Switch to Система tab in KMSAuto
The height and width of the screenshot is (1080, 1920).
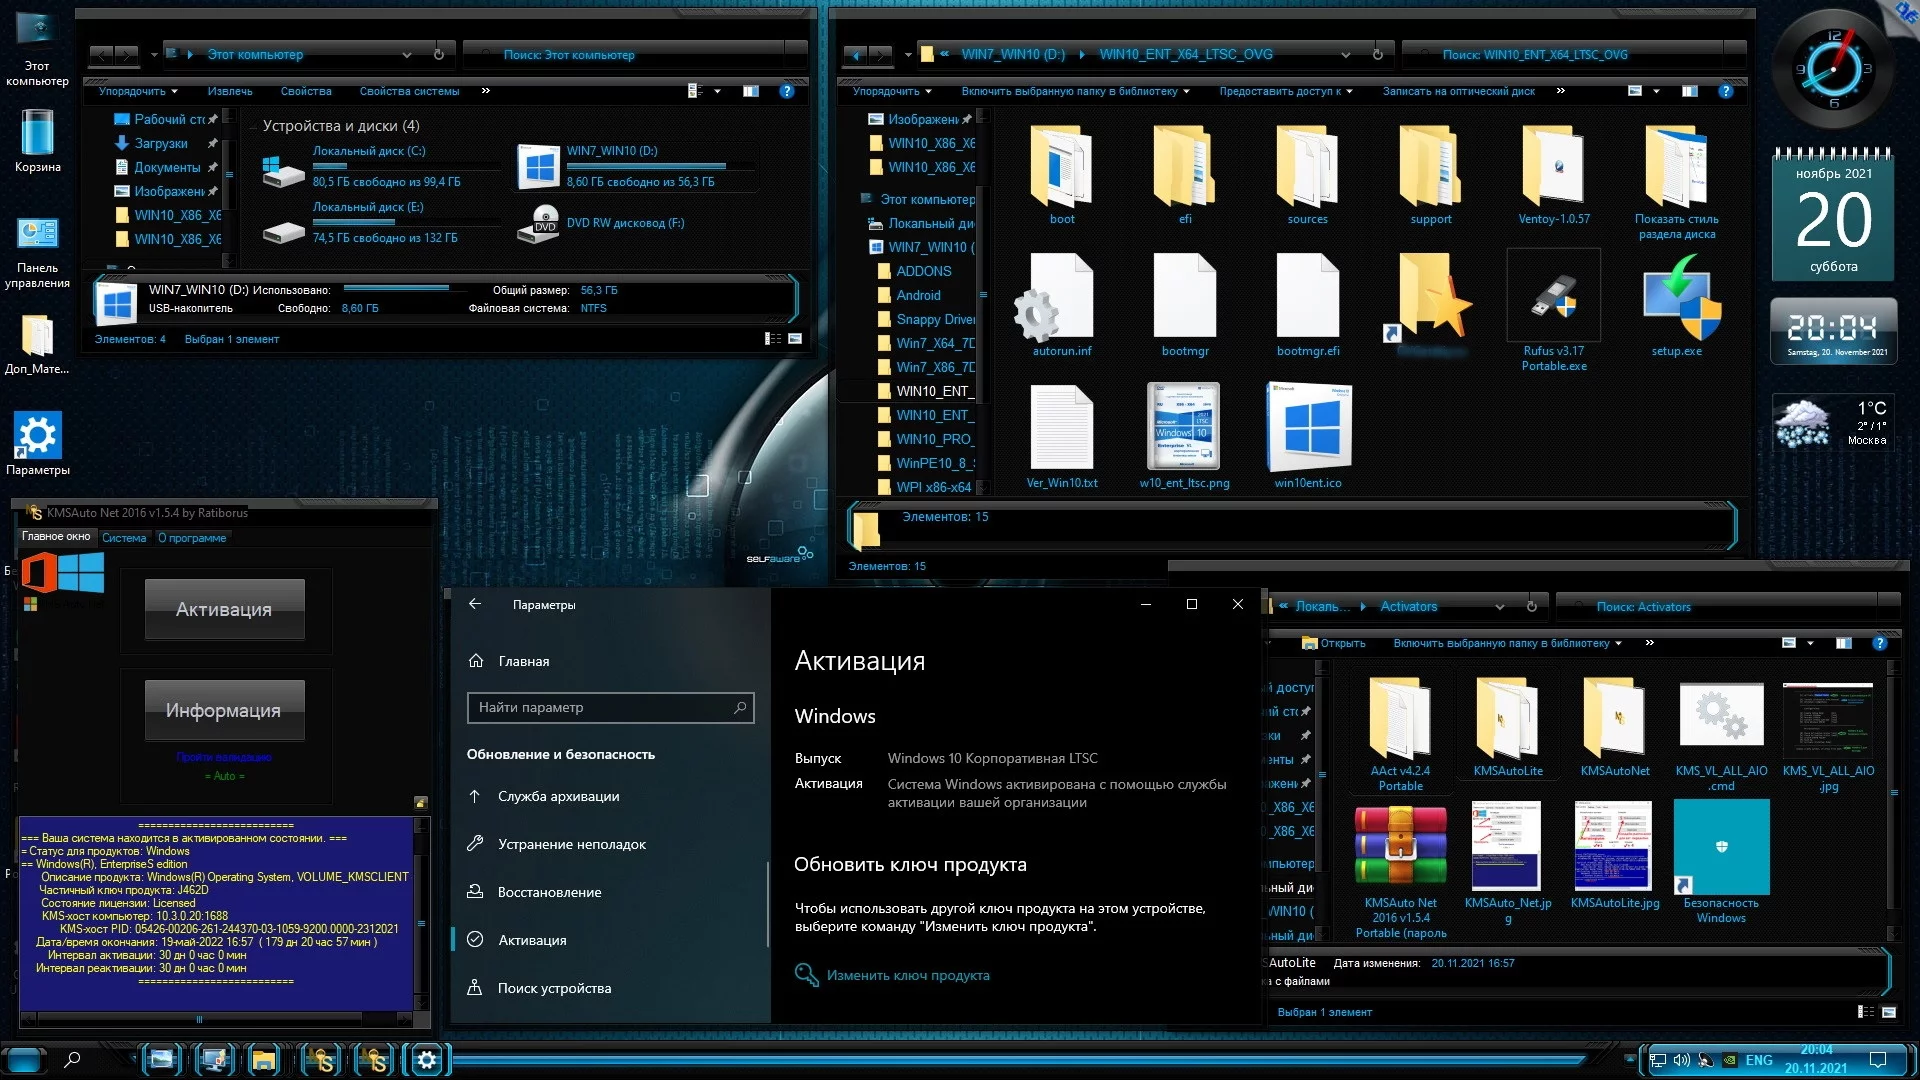coord(124,538)
